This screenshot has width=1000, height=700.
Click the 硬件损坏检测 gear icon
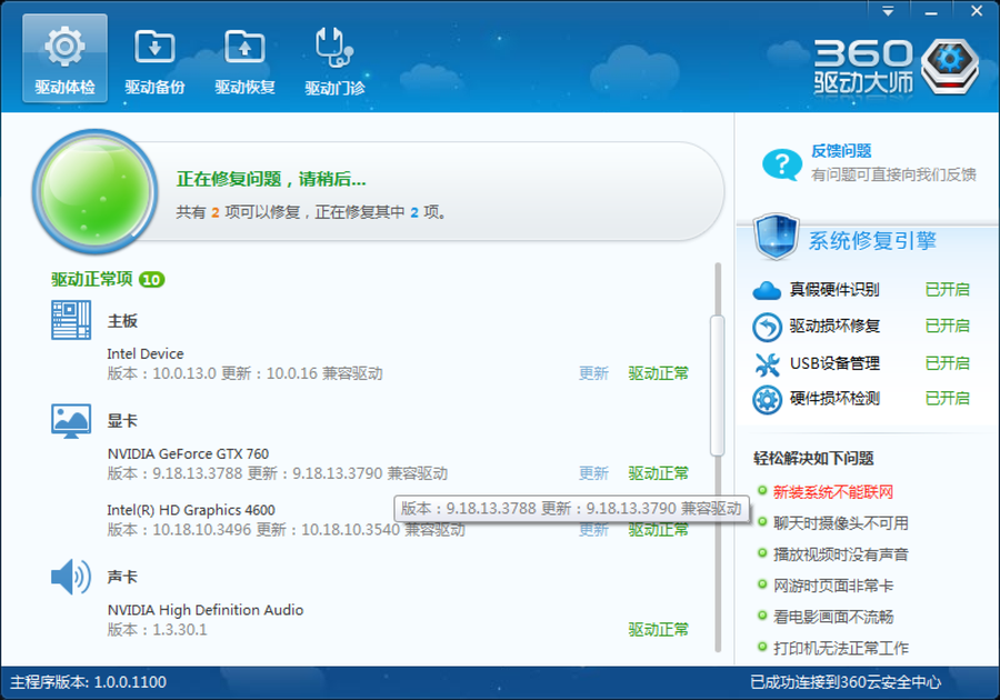[x=767, y=400]
